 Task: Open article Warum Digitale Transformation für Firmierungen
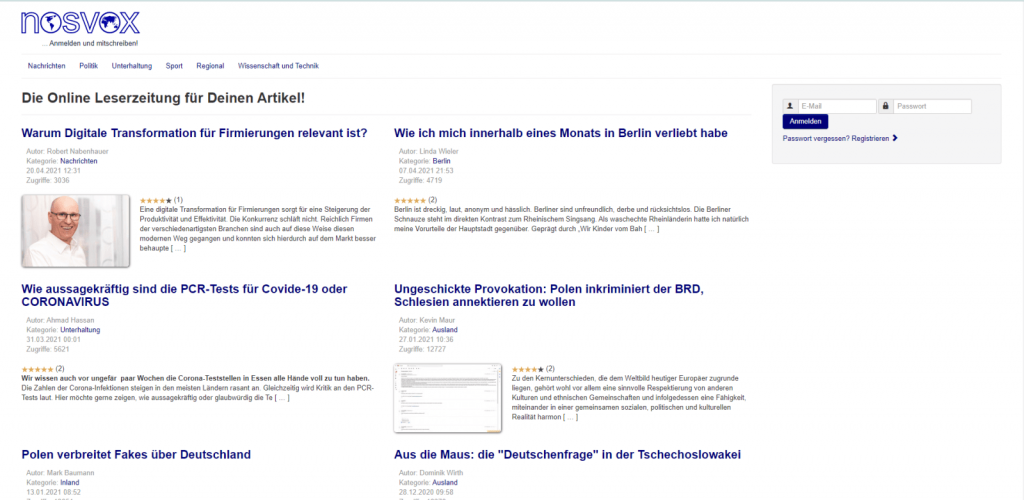(195, 133)
